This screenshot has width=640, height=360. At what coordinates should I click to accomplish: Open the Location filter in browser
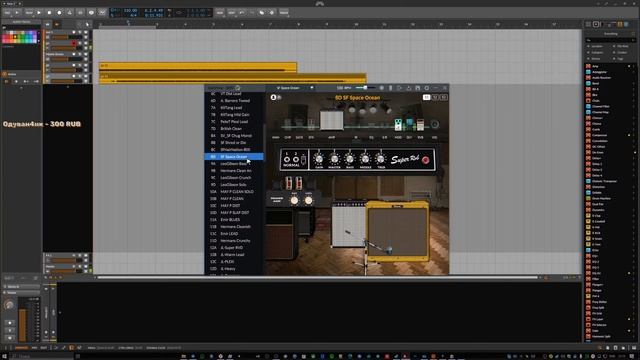pyautogui.click(x=597, y=46)
